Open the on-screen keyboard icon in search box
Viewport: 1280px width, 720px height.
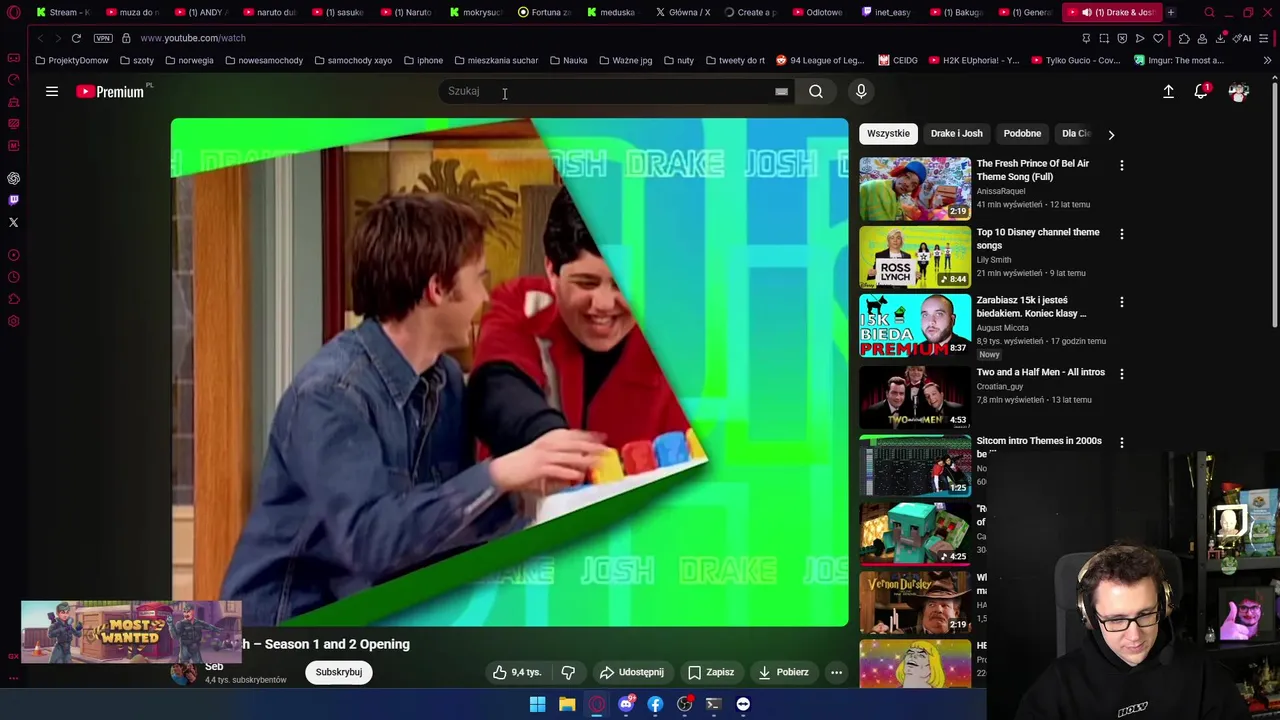point(781,91)
